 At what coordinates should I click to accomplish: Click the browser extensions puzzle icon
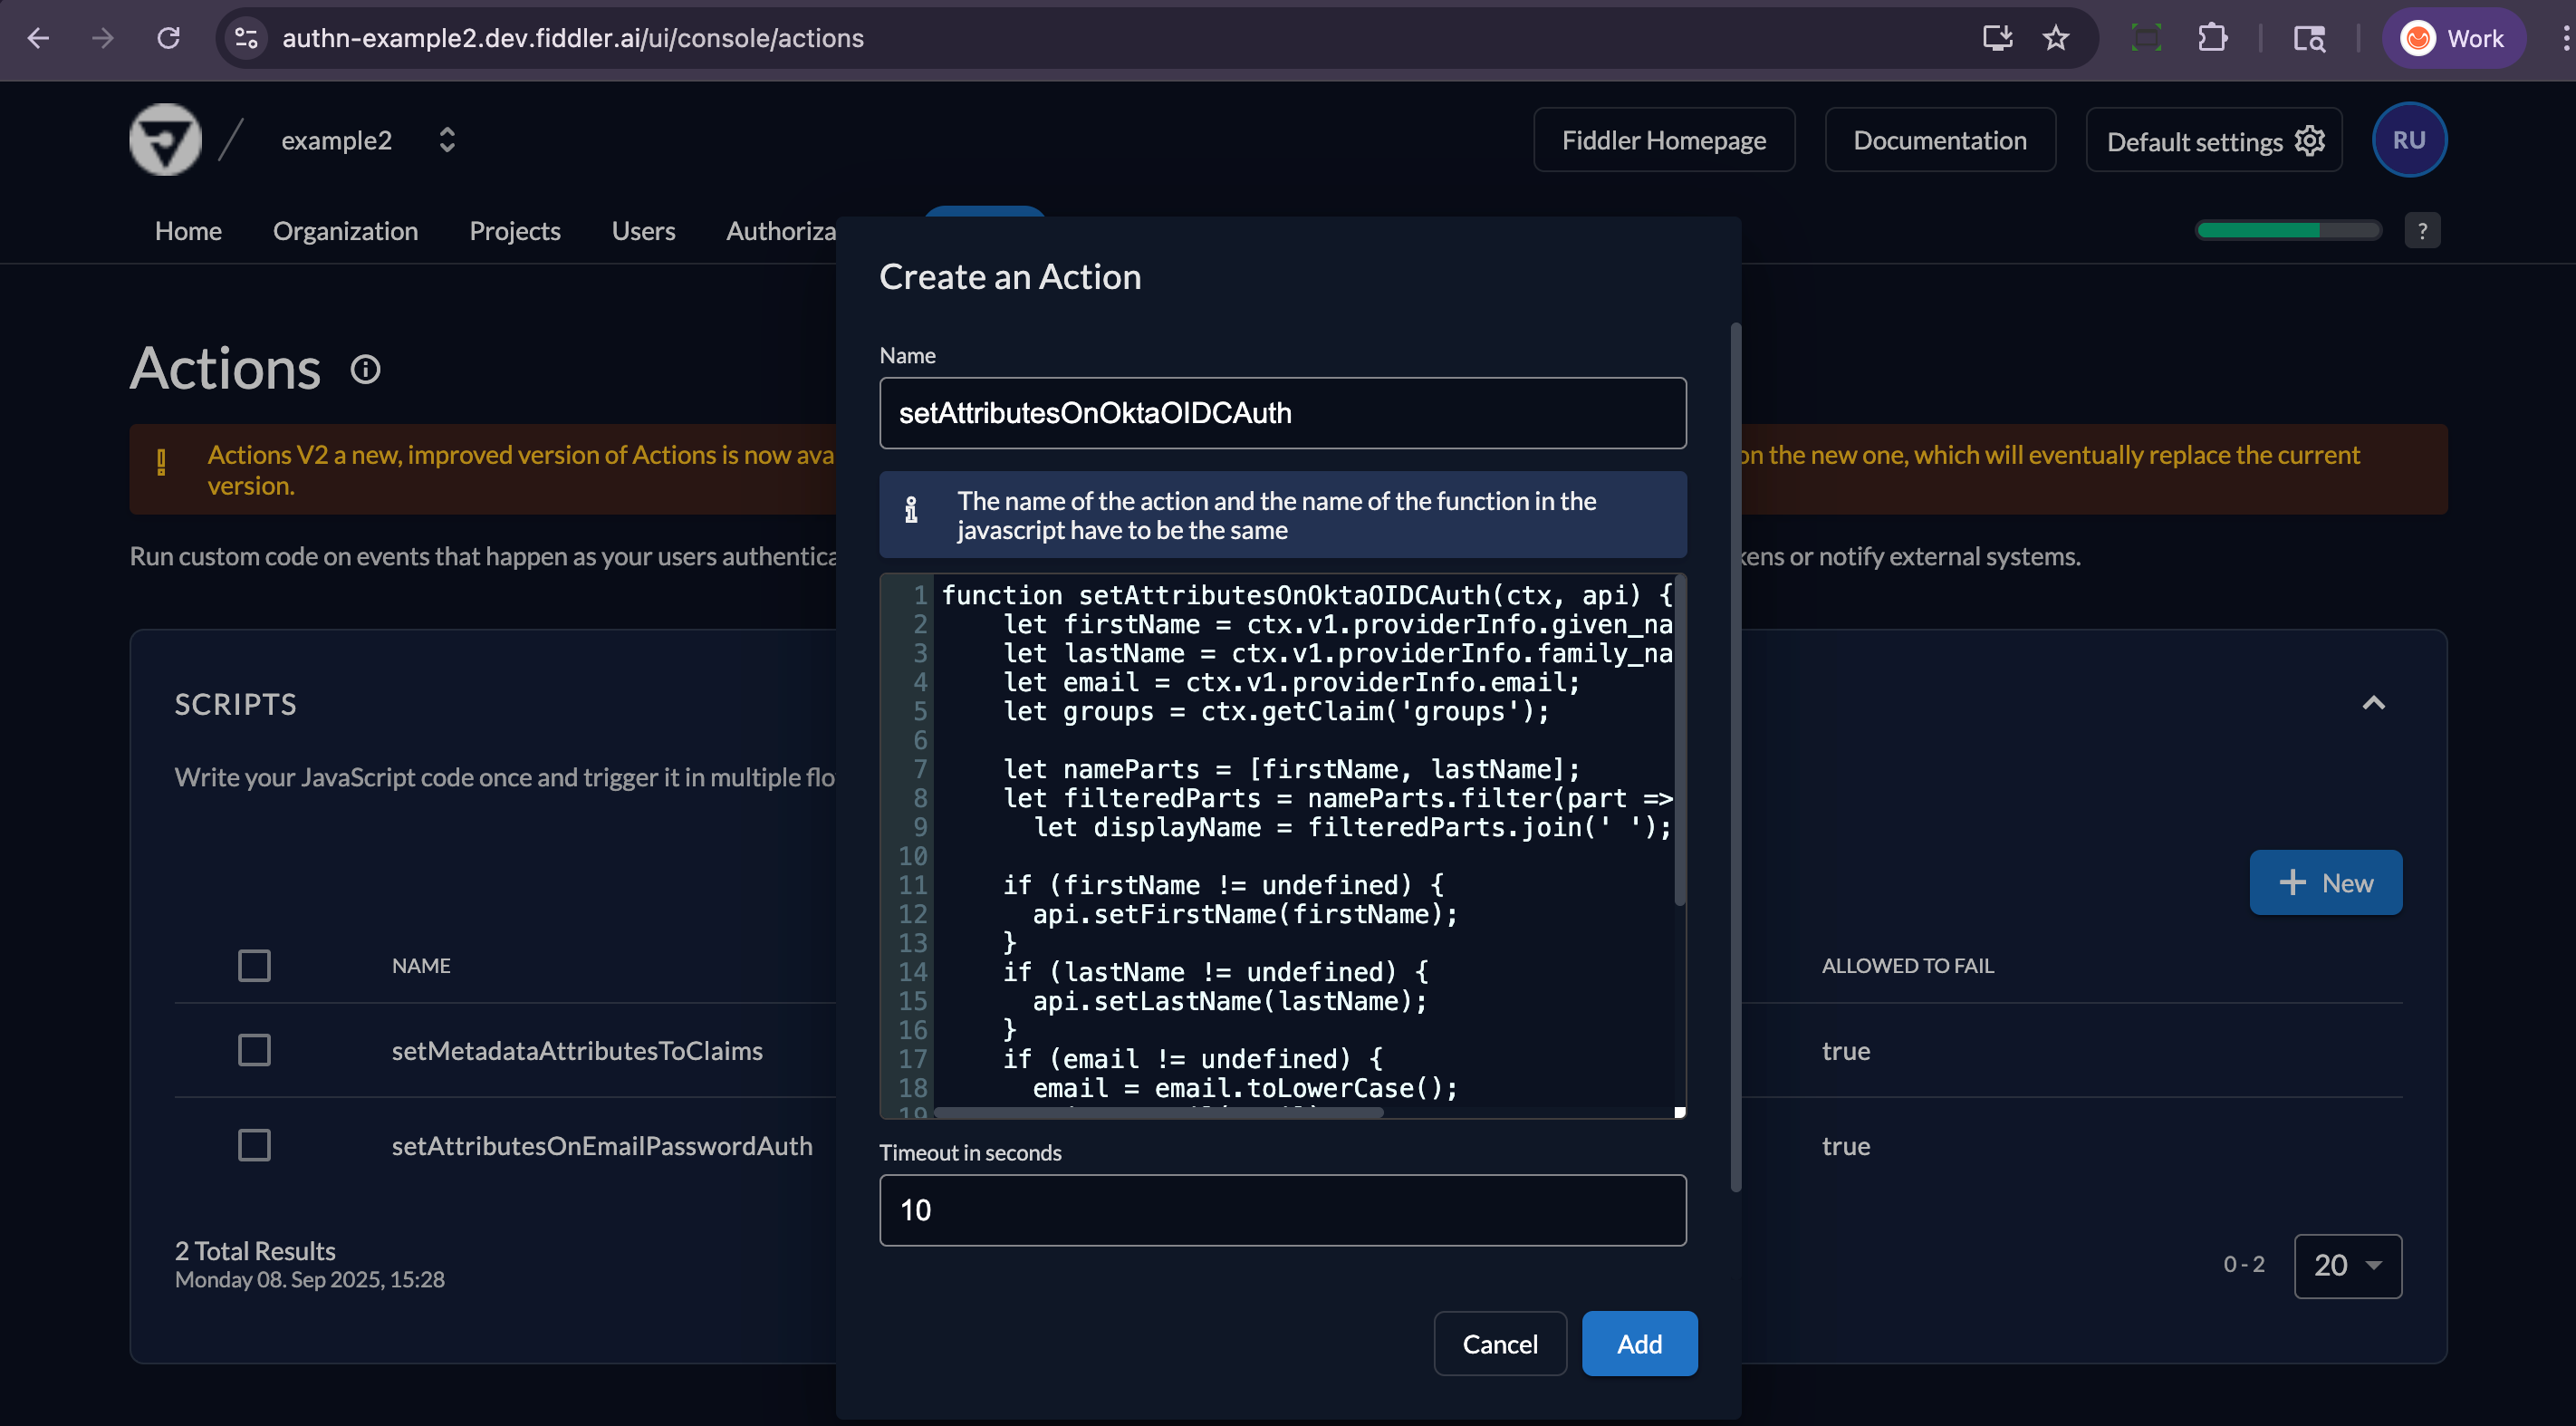[x=2212, y=38]
